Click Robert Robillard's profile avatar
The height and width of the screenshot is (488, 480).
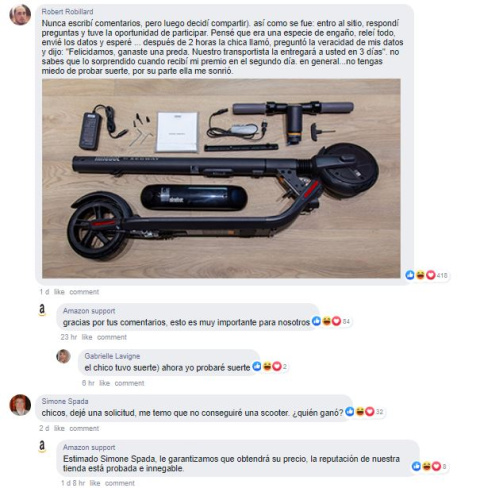[20, 15]
